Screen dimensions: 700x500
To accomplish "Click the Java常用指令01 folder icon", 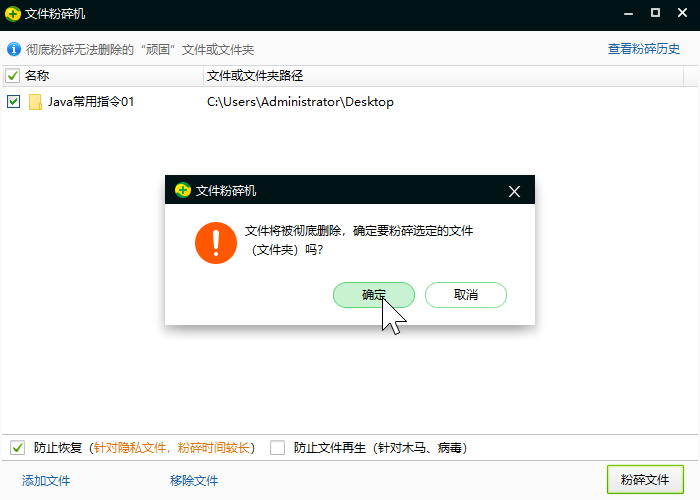I will coord(35,102).
